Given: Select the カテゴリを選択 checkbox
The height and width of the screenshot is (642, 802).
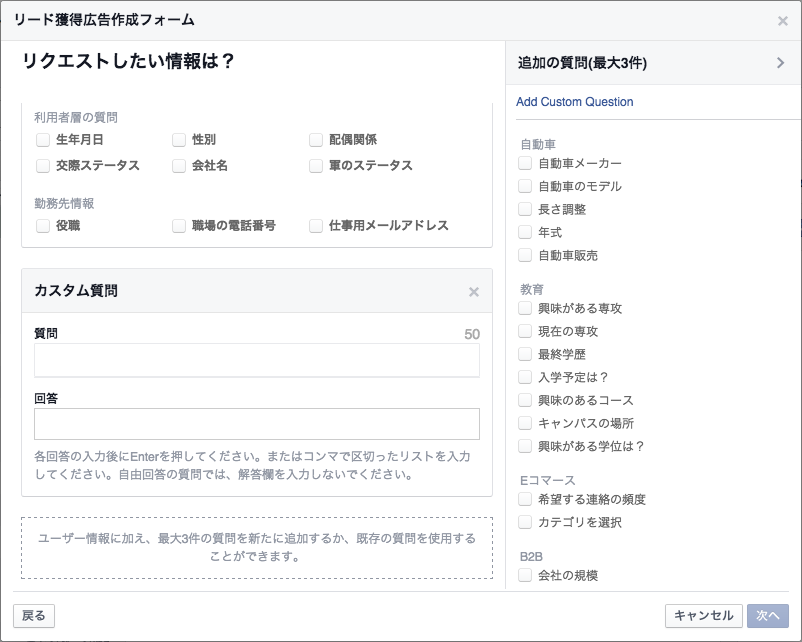Looking at the screenshot, I should pos(525,522).
